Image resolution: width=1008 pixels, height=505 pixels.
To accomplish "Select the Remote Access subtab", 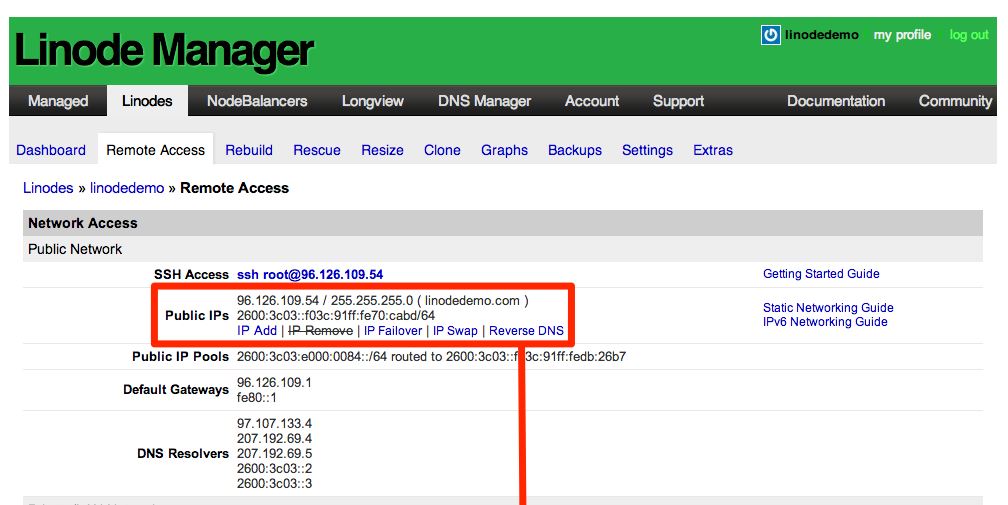I will 156,150.
